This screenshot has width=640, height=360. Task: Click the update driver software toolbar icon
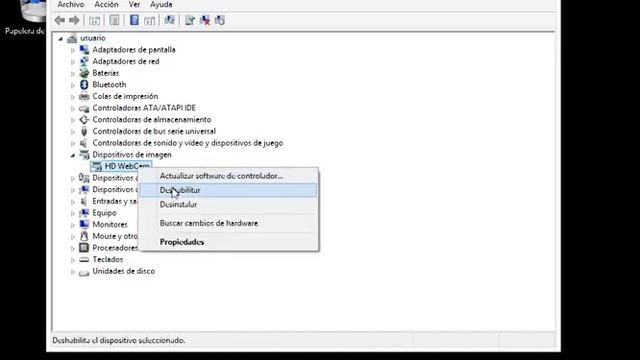coord(189,20)
